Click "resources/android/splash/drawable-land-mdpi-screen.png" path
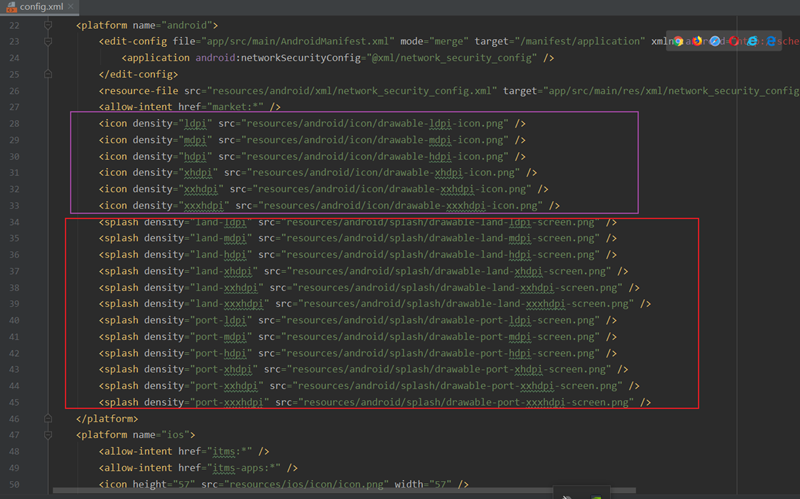Viewport: 800px width, 499px height. click(440, 238)
